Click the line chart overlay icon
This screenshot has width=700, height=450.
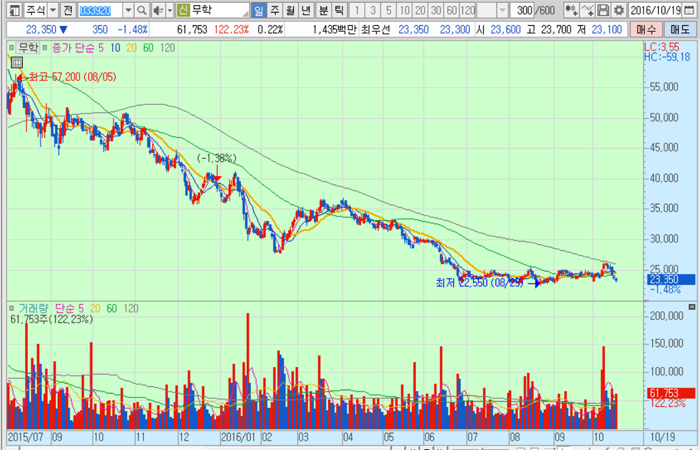[x=591, y=10]
